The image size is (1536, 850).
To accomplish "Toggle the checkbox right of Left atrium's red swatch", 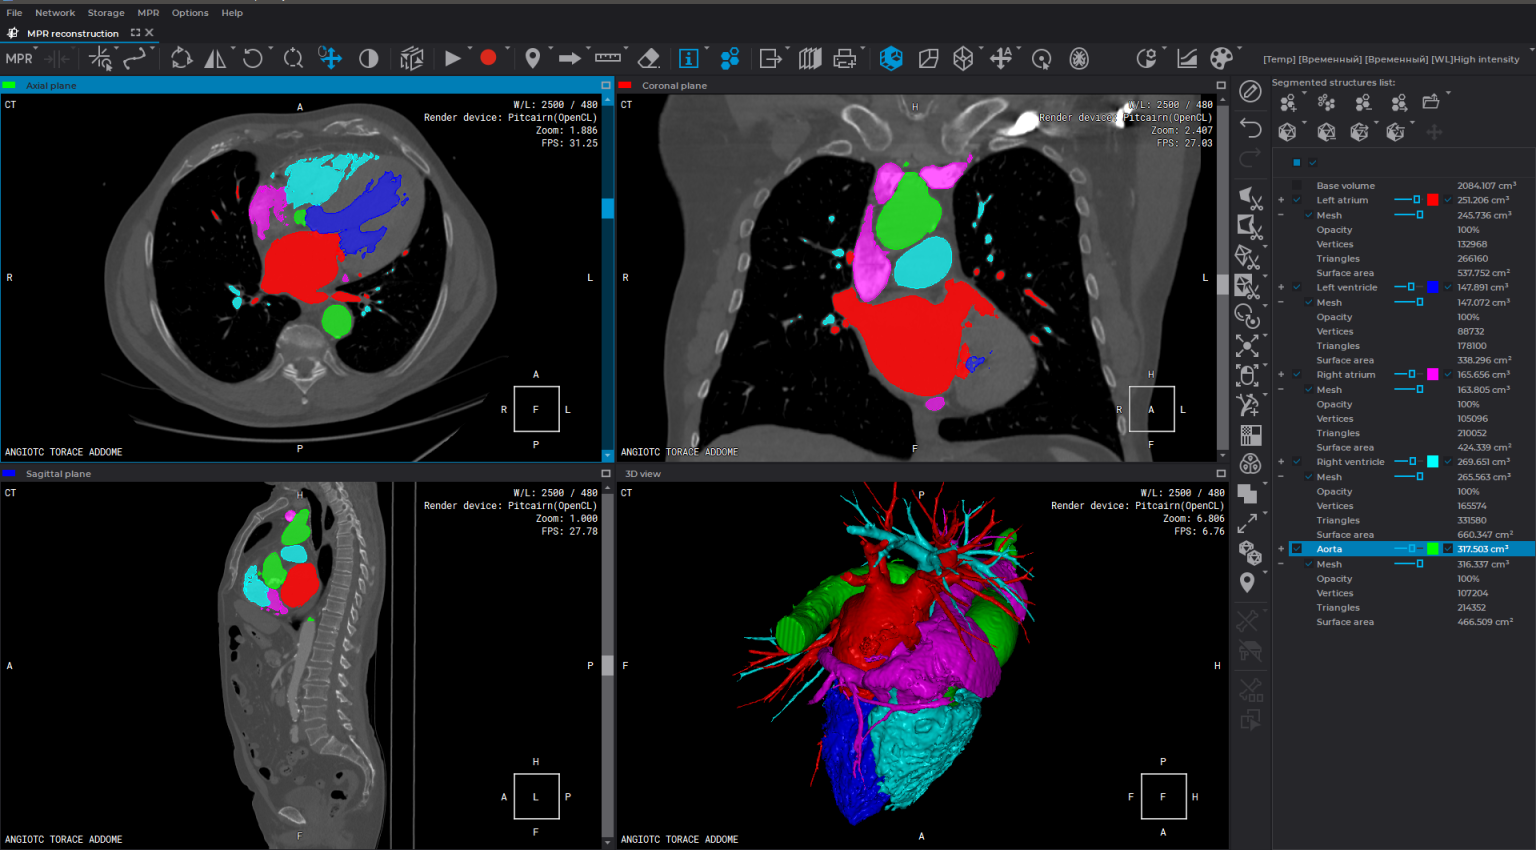I will click(1447, 200).
